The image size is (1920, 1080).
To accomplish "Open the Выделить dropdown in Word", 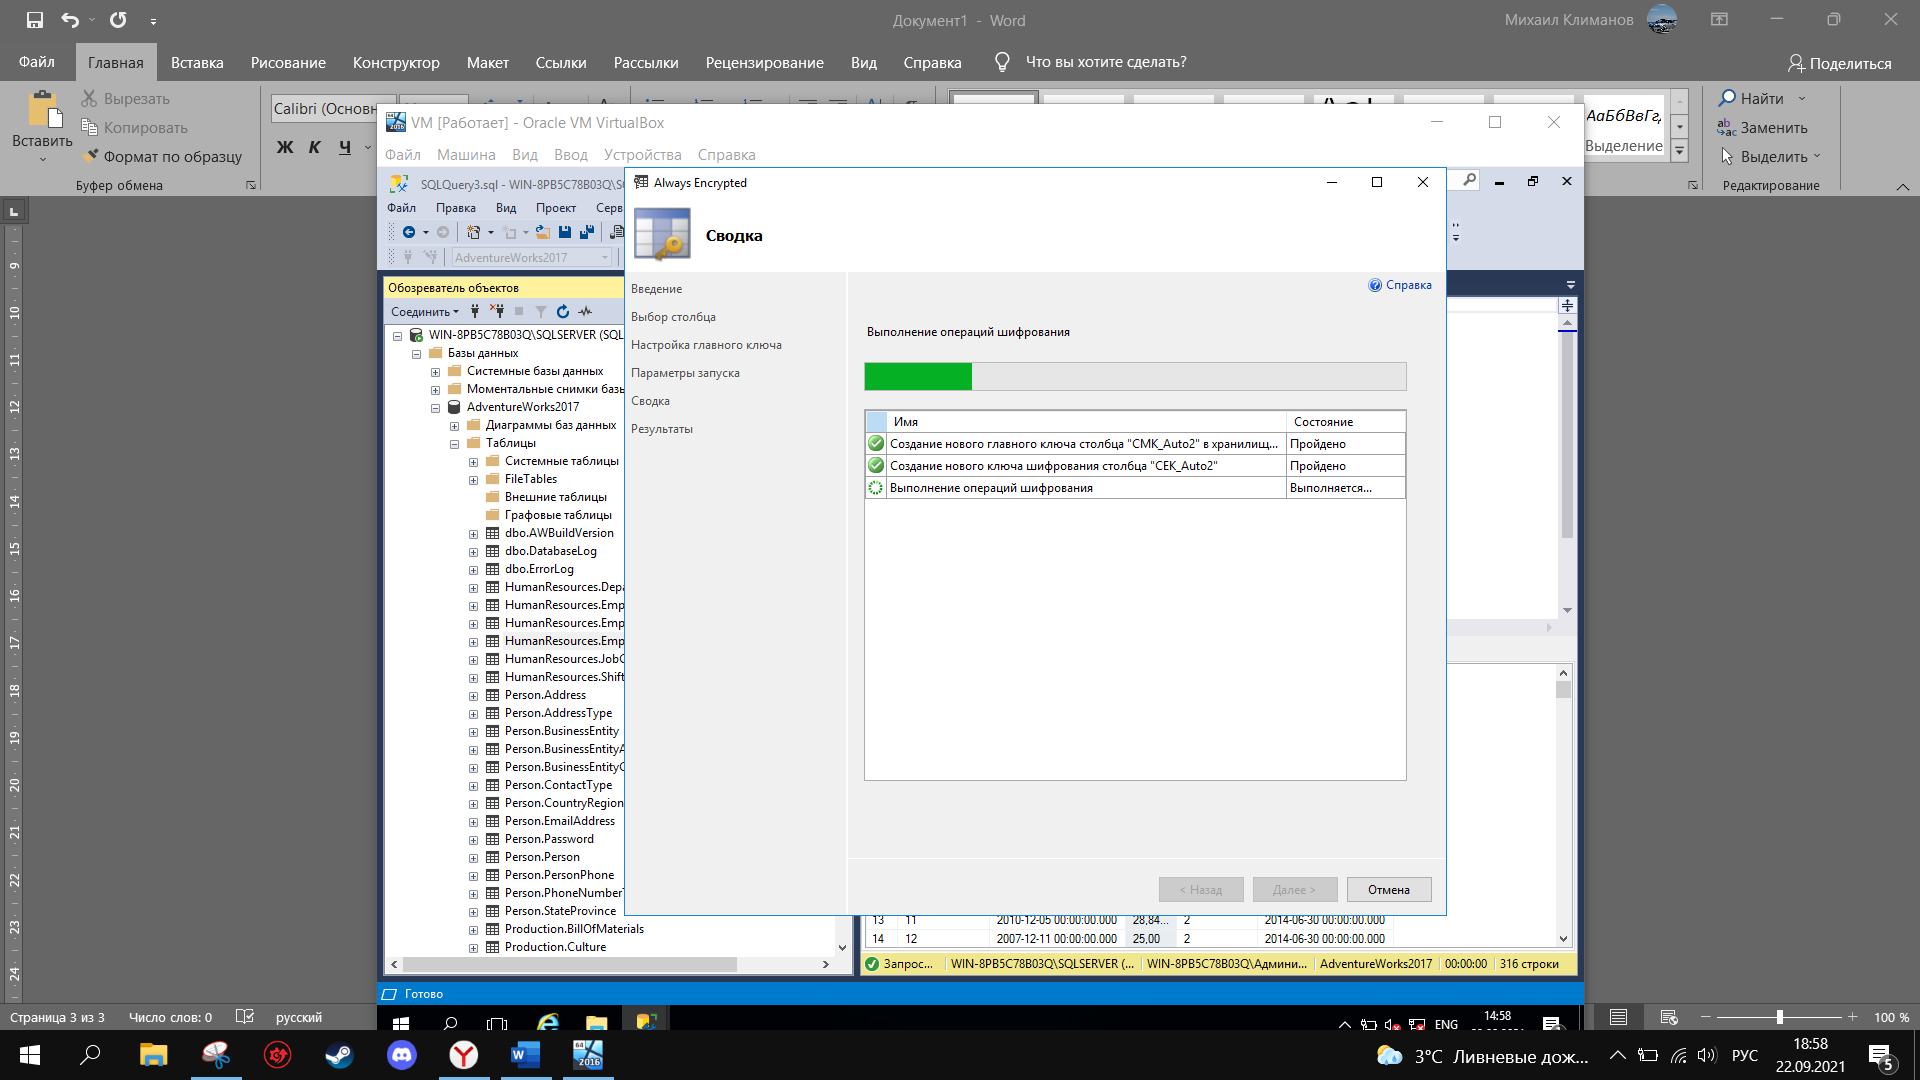I will pos(1773,156).
